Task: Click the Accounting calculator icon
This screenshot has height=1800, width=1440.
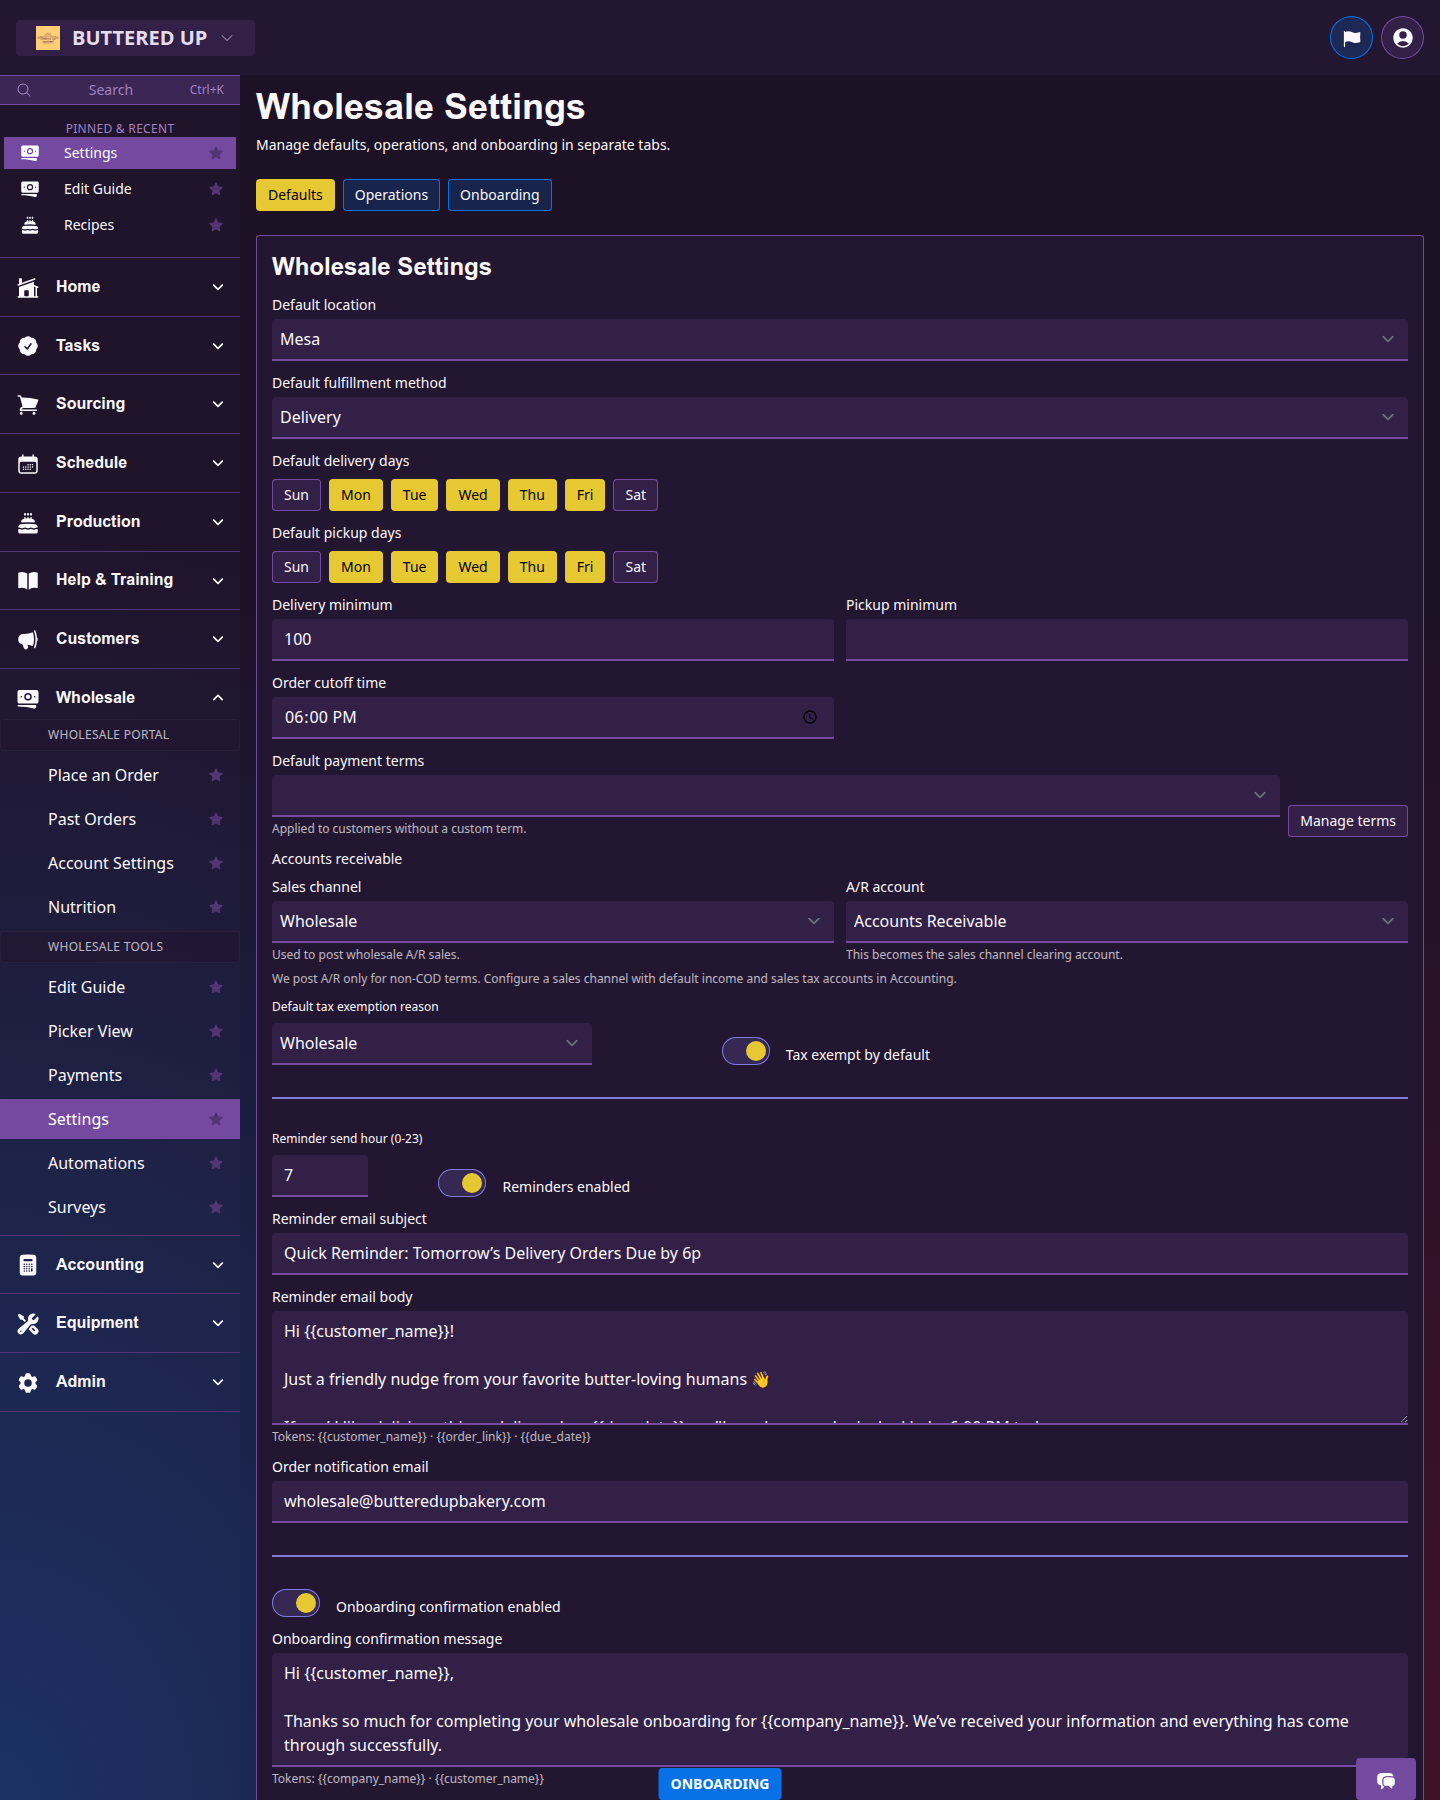Action: 28,1265
